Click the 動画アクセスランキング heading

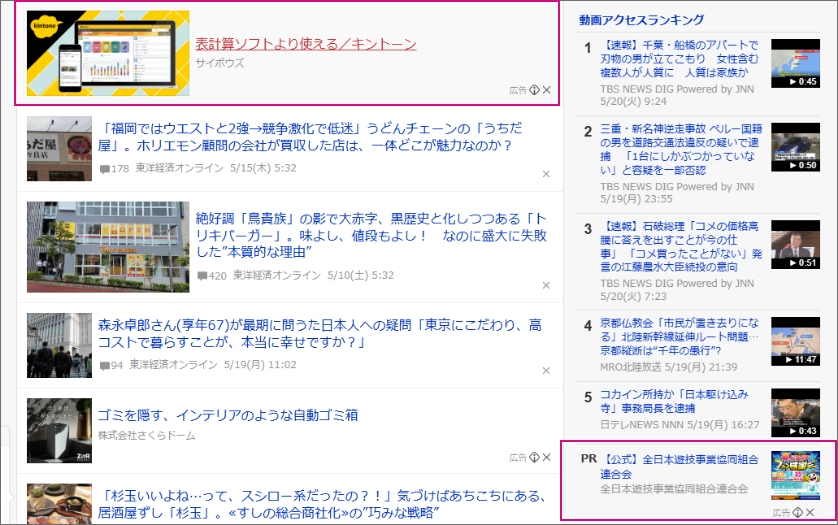tap(641, 20)
